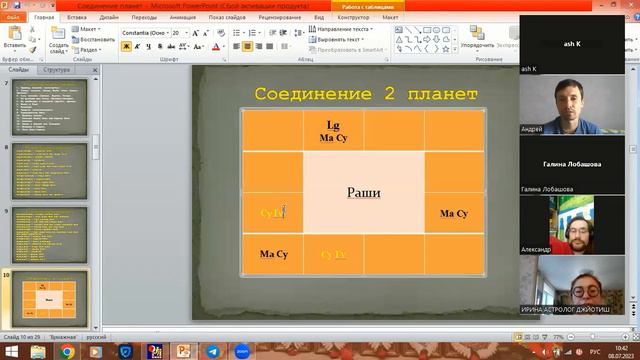Apply strikethrough (abc) formatting

(171, 47)
